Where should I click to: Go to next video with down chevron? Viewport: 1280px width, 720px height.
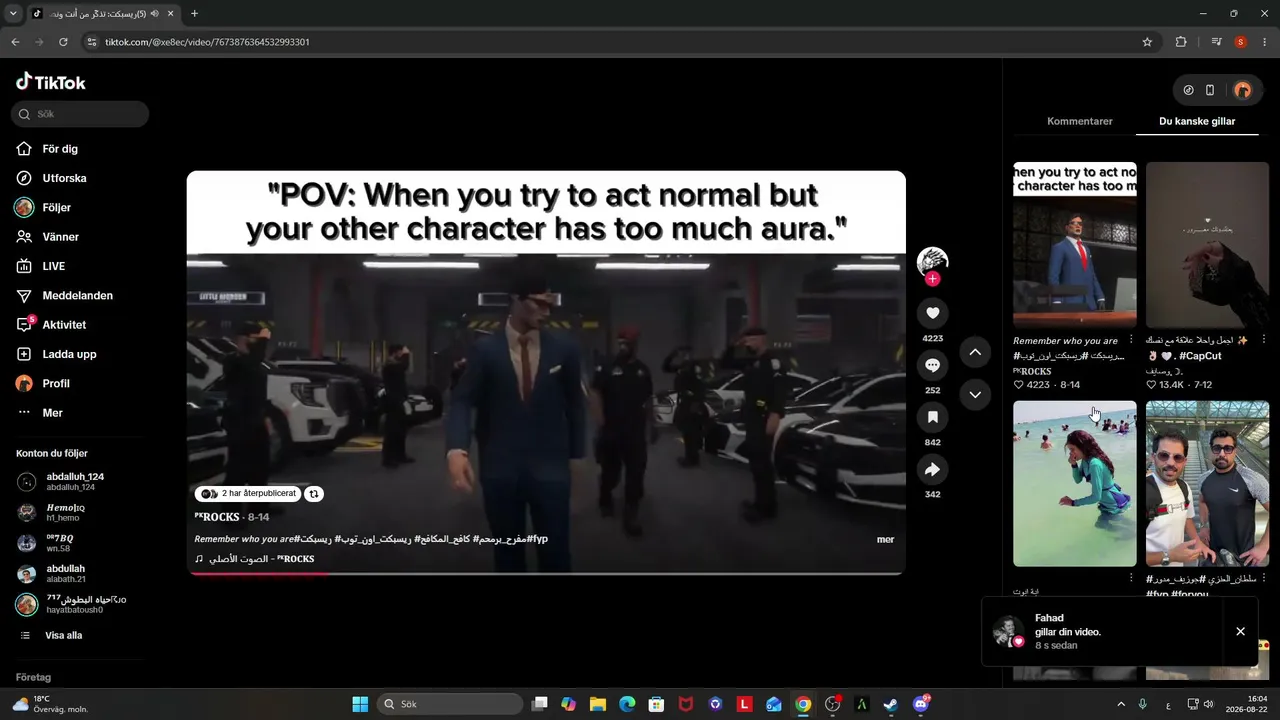[975, 395]
